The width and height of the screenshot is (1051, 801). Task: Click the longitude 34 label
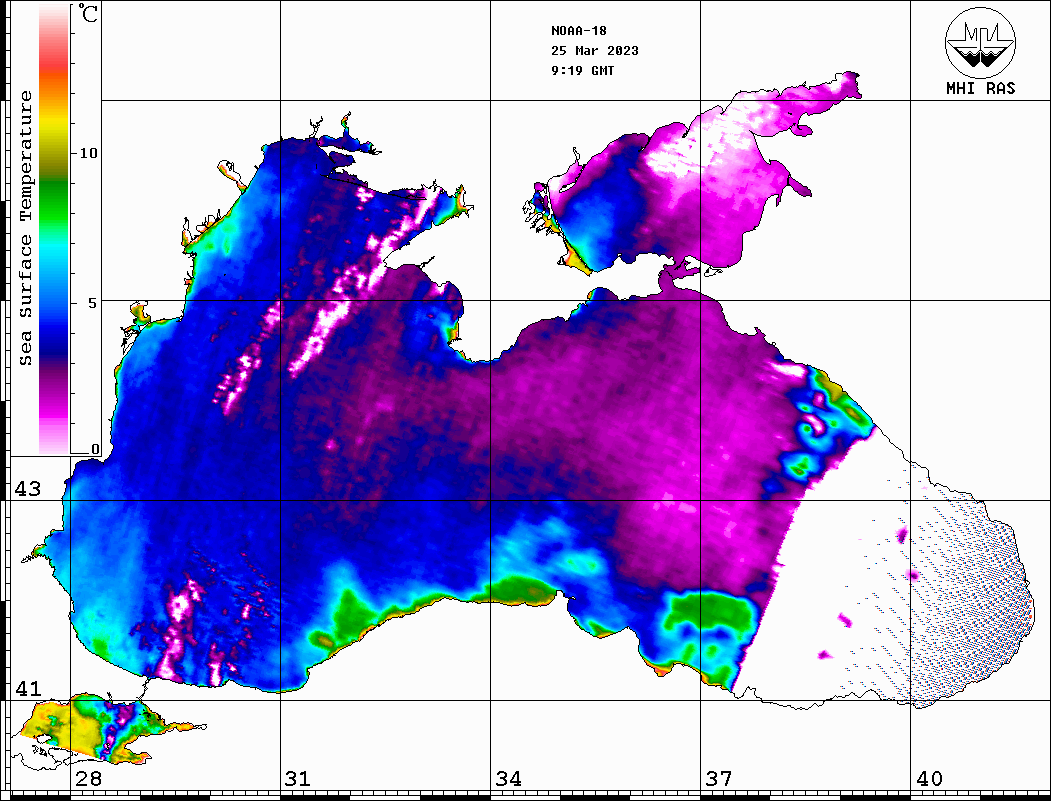coord(508,779)
